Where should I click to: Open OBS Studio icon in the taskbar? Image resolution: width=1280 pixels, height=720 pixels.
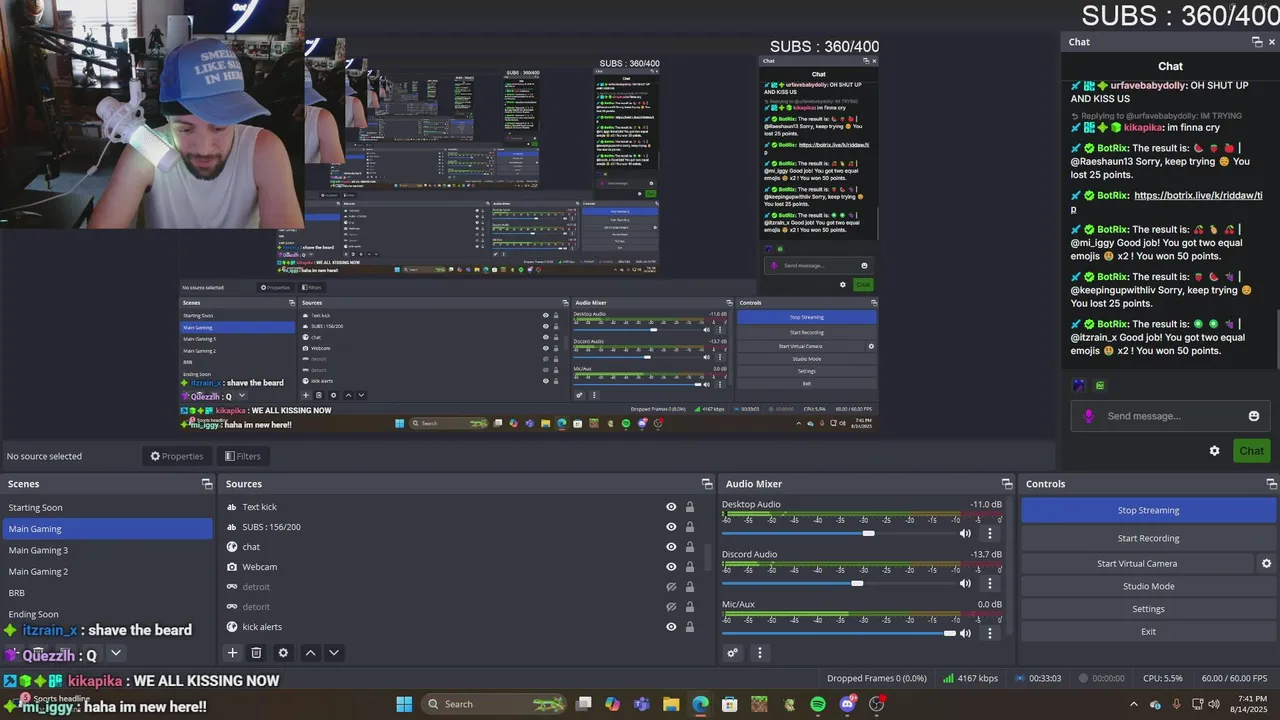pos(877,704)
